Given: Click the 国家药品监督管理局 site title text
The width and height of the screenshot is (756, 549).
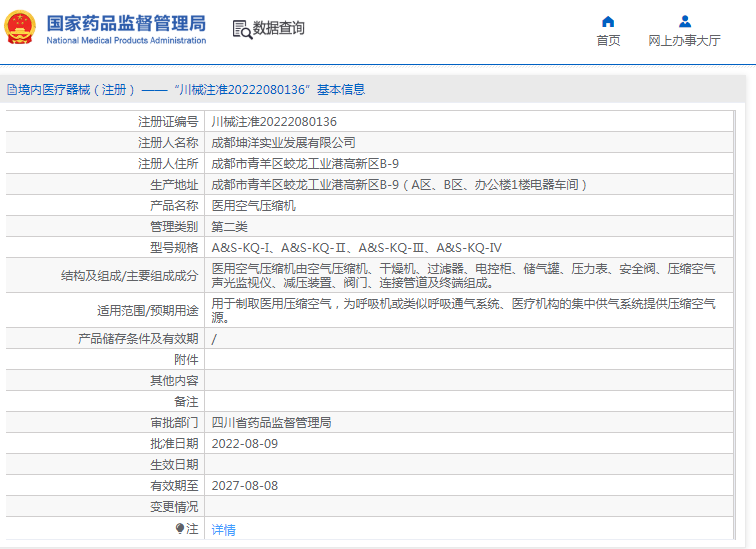Looking at the screenshot, I should pyautogui.click(x=126, y=22).
